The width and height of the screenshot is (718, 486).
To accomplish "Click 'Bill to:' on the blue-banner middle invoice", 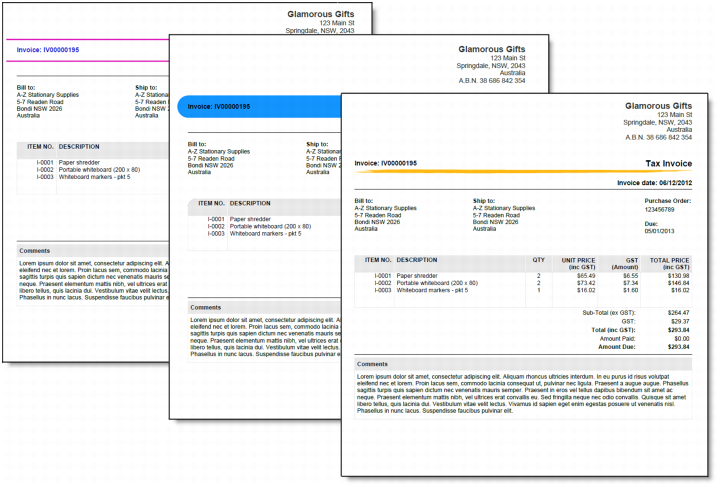I will tap(197, 144).
